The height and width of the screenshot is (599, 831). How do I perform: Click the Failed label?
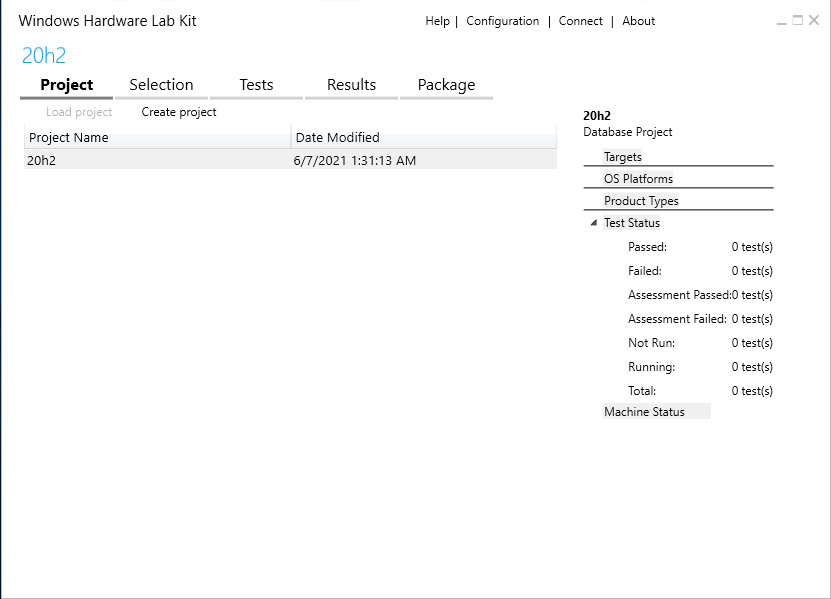pyautogui.click(x=644, y=271)
